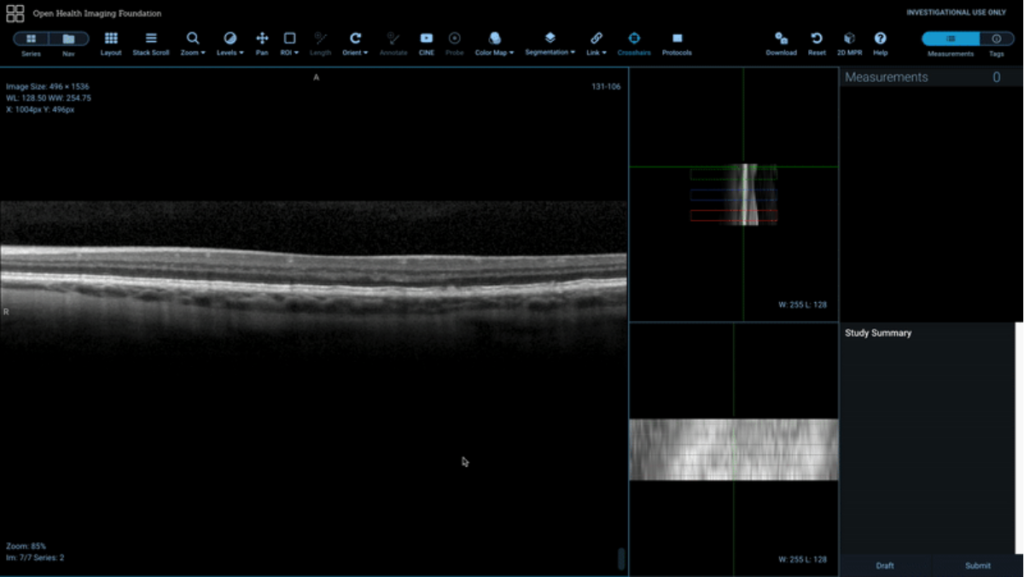Open the Segmentation dropdown menu

[550, 41]
